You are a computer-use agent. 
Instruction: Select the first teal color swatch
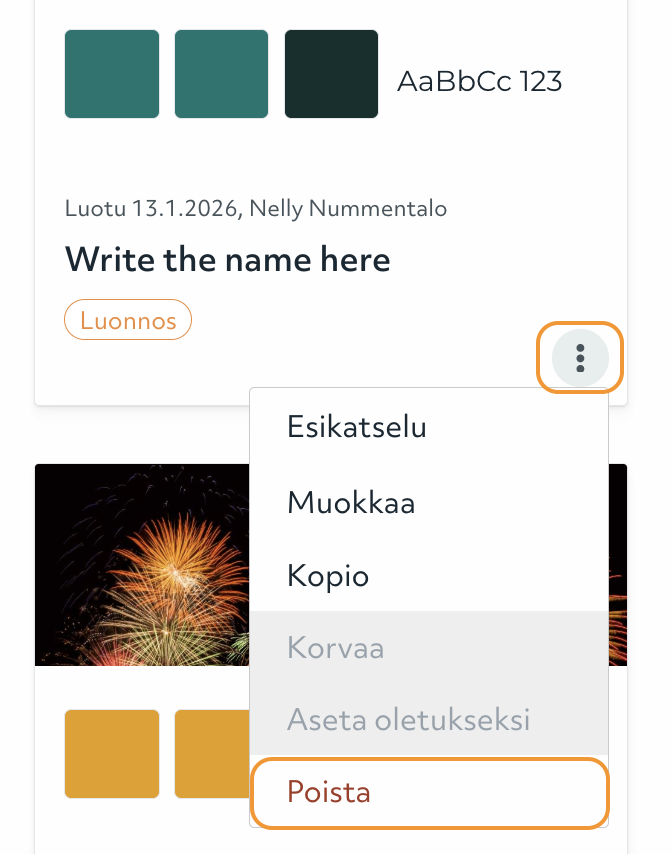click(x=111, y=74)
